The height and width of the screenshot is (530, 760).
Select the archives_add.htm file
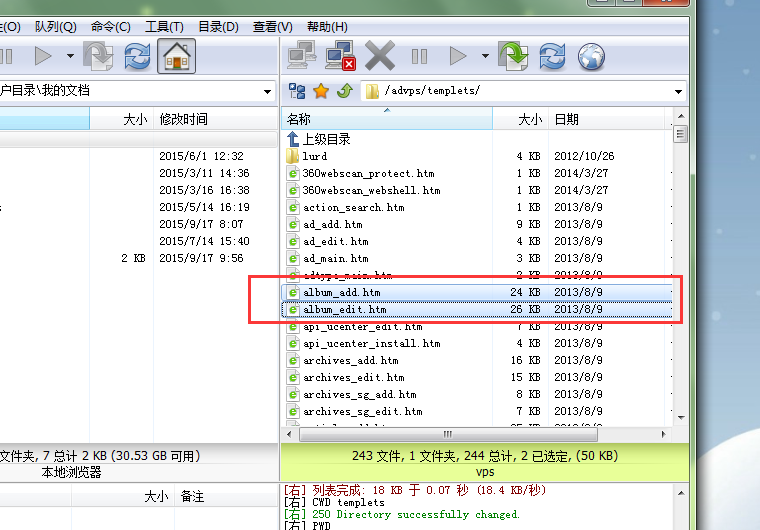350,360
